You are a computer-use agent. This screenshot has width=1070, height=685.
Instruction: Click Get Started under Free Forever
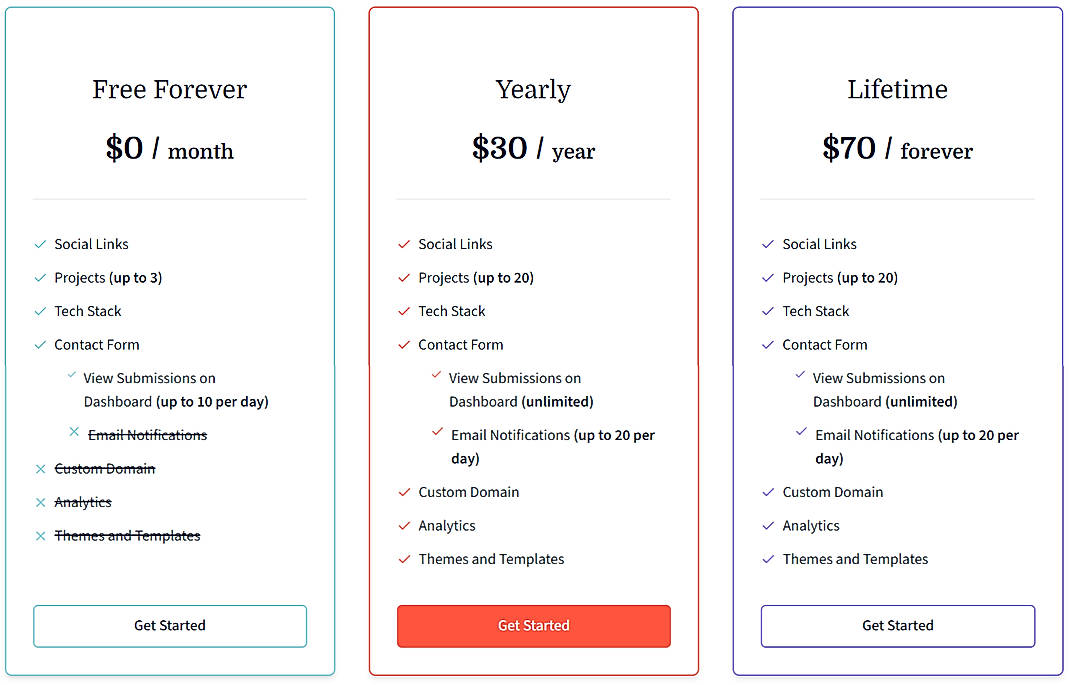169,626
